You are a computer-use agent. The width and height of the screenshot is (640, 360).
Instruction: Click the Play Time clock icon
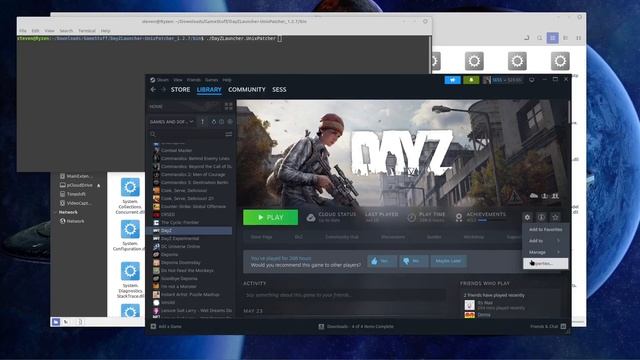[x=411, y=217]
